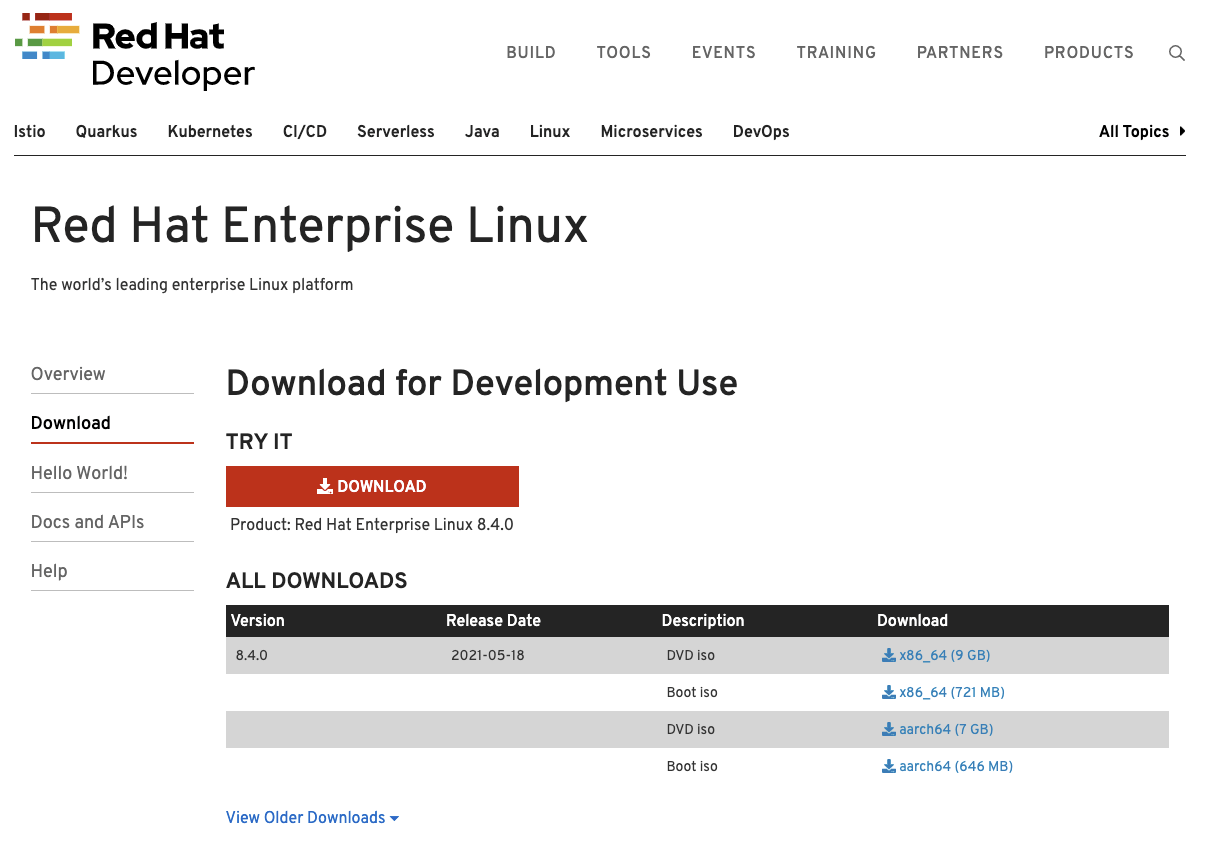
Task: Navigate to the Microservices topic
Action: [x=651, y=132]
